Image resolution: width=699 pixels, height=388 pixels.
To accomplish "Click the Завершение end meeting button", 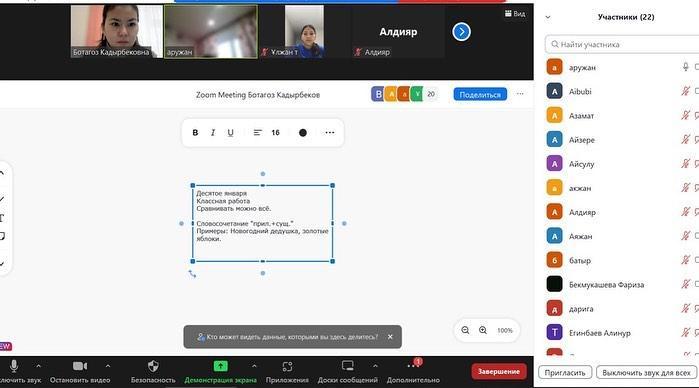I will 499,371.
